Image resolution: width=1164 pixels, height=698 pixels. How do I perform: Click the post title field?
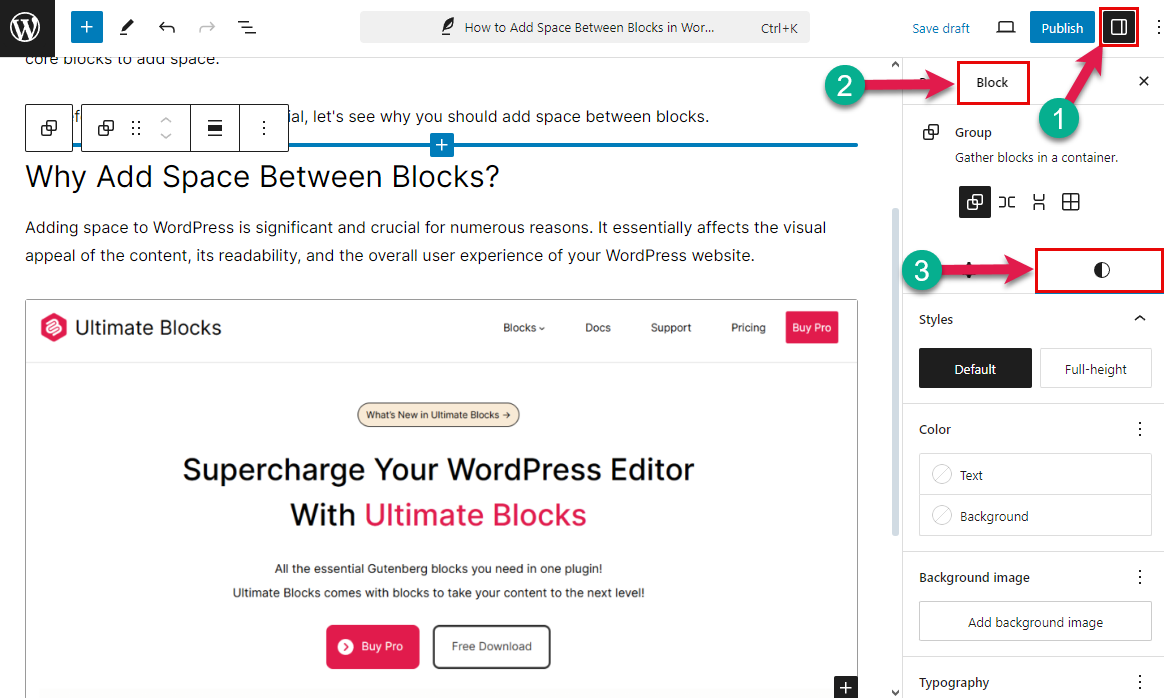pyautogui.click(x=585, y=27)
